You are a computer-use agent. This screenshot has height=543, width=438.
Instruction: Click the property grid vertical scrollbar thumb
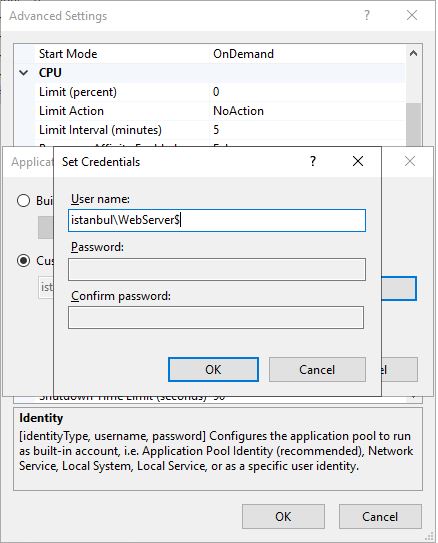pos(413,125)
